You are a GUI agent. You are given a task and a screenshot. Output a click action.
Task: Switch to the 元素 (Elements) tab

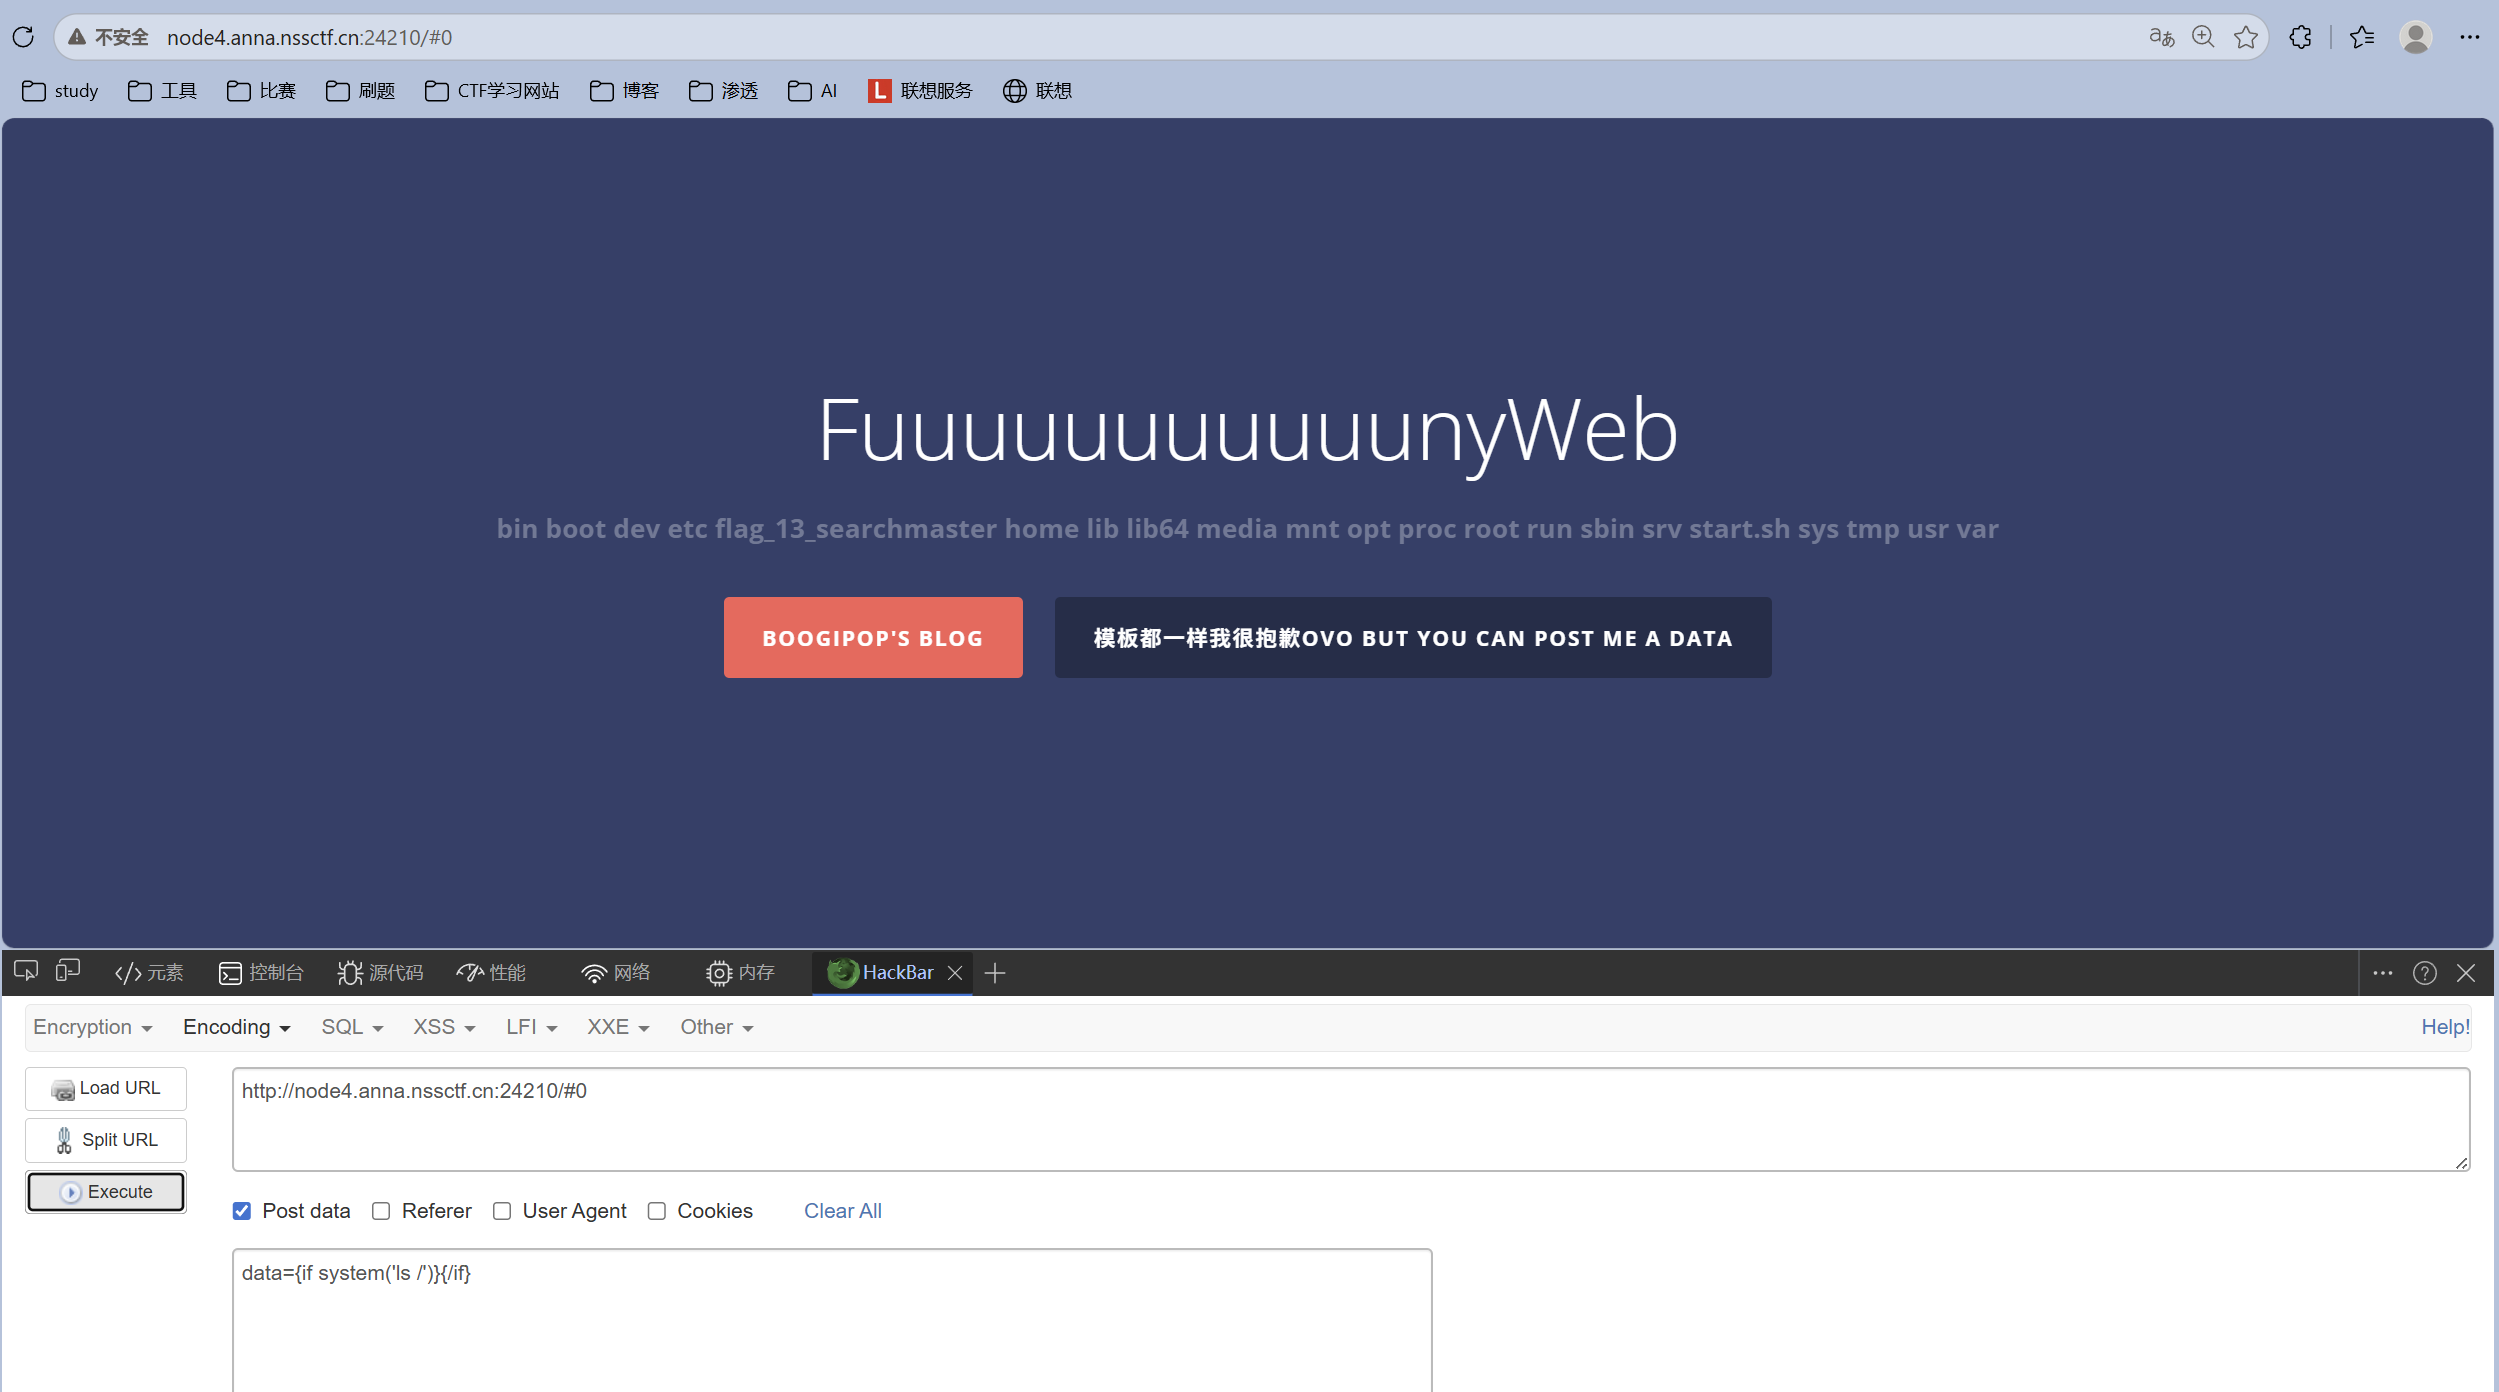pos(149,973)
